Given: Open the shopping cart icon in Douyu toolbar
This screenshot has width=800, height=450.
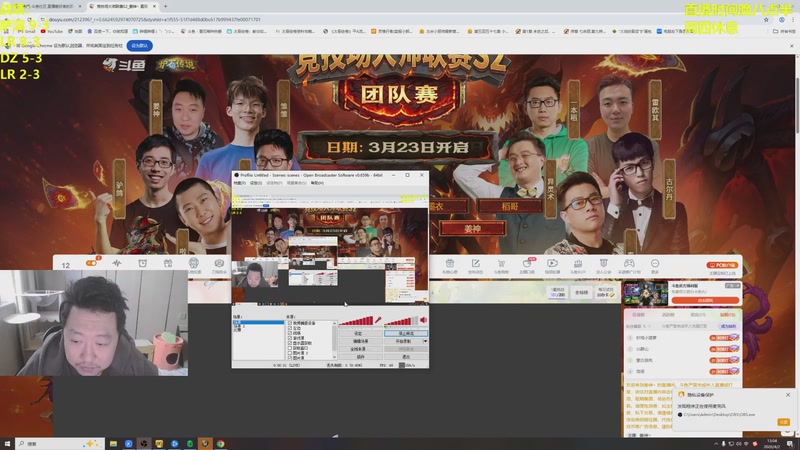Looking at the screenshot, I should pos(501,264).
